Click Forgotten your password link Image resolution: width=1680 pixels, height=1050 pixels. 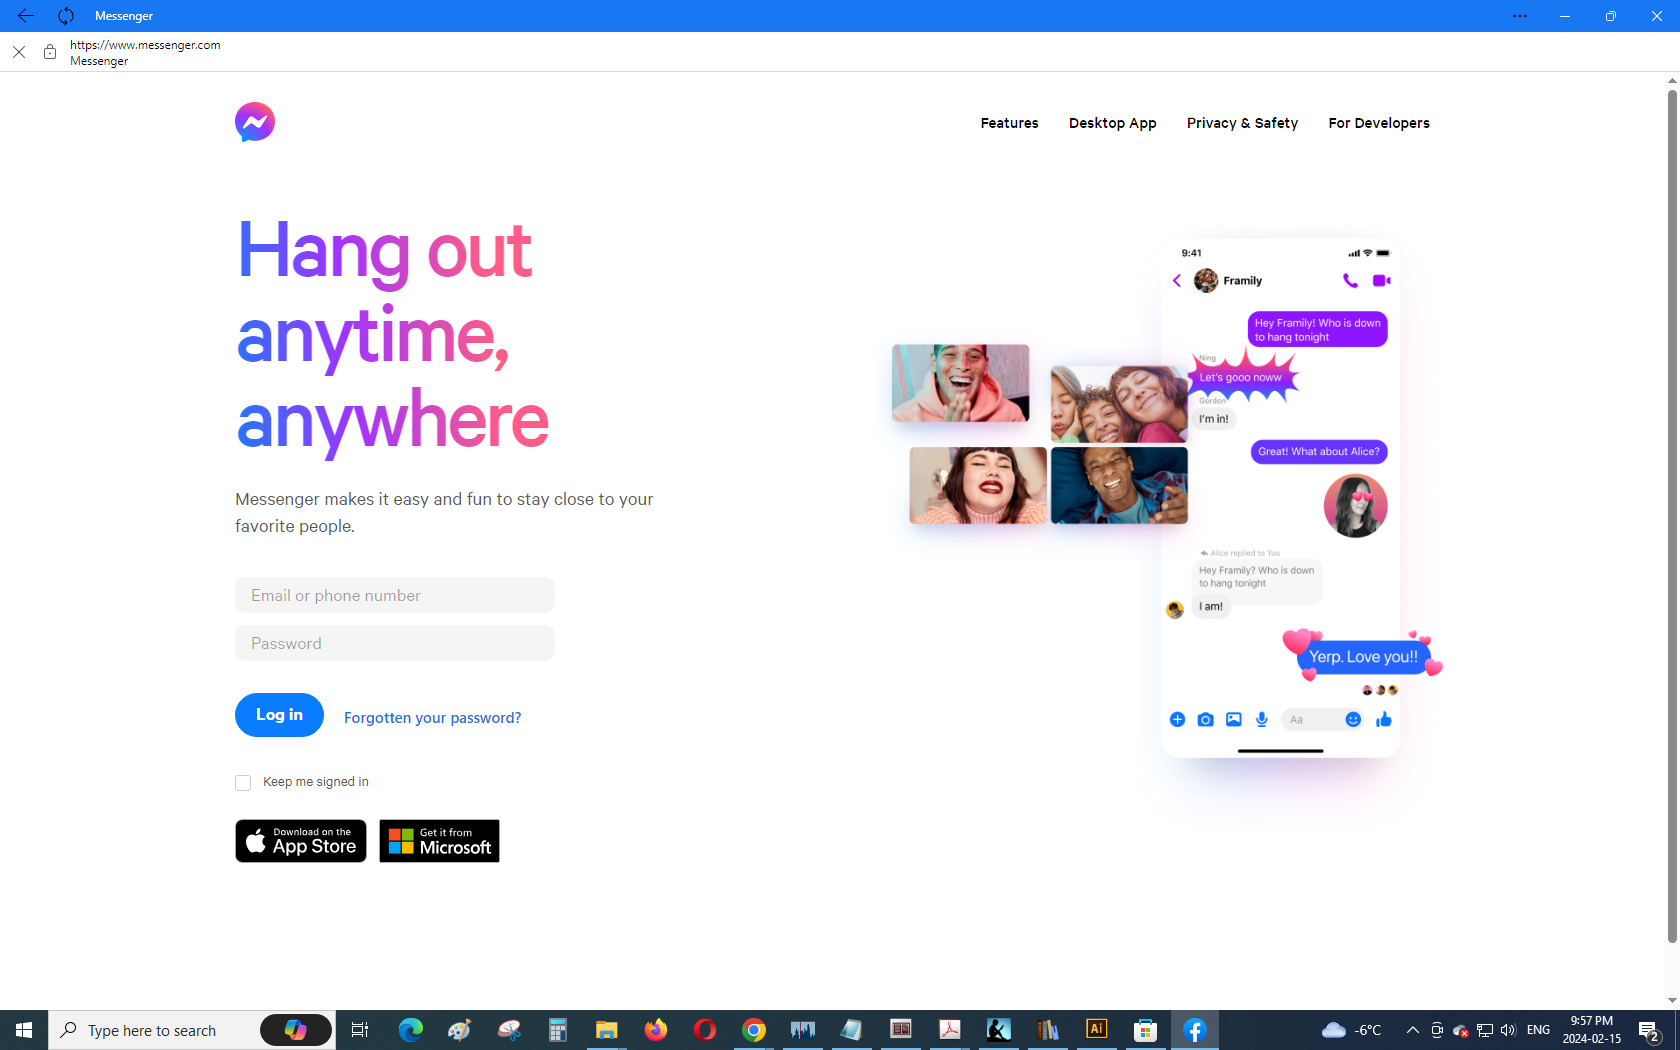coord(432,718)
